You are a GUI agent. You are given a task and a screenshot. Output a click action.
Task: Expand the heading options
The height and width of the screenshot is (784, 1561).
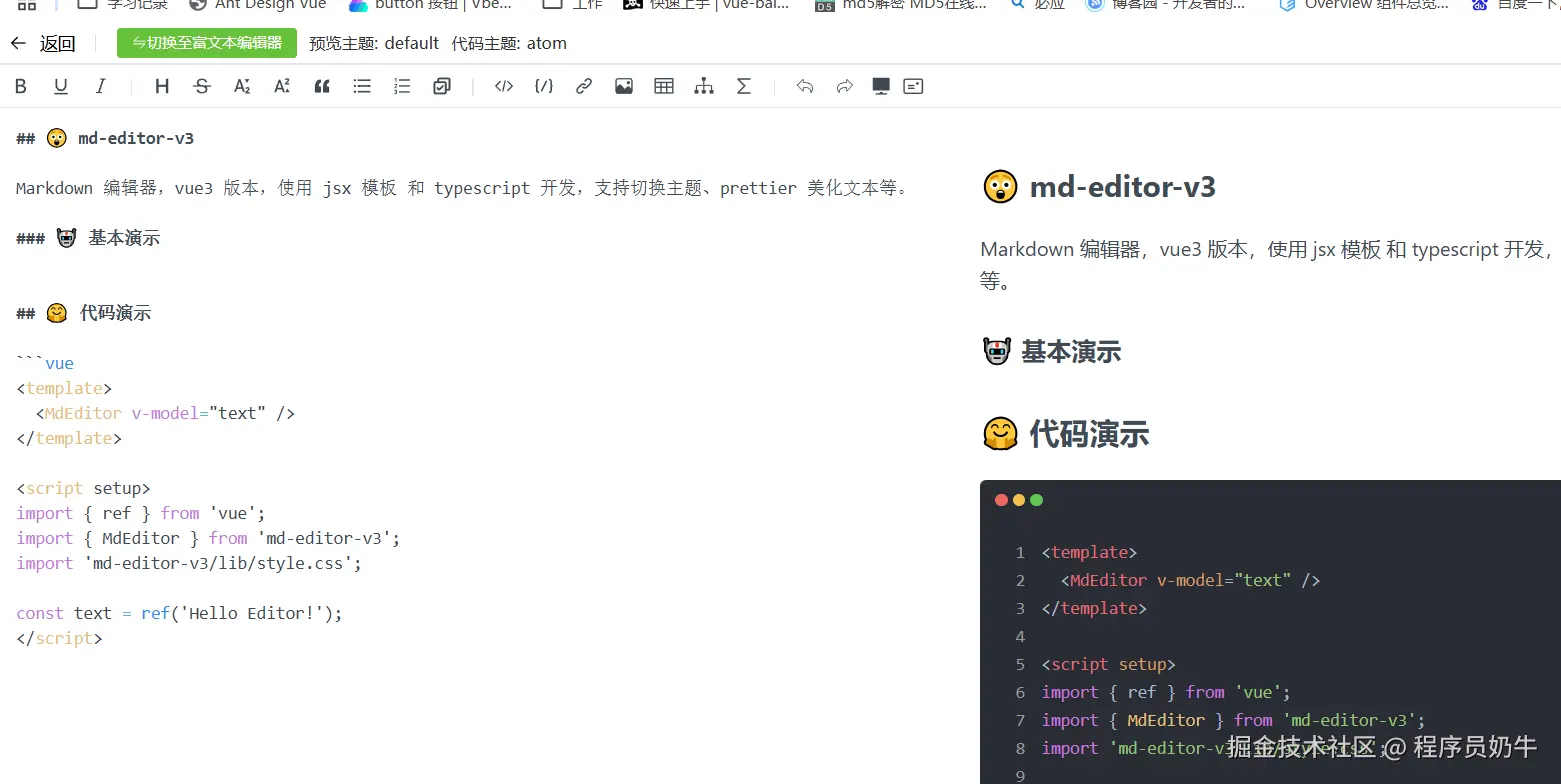162,86
